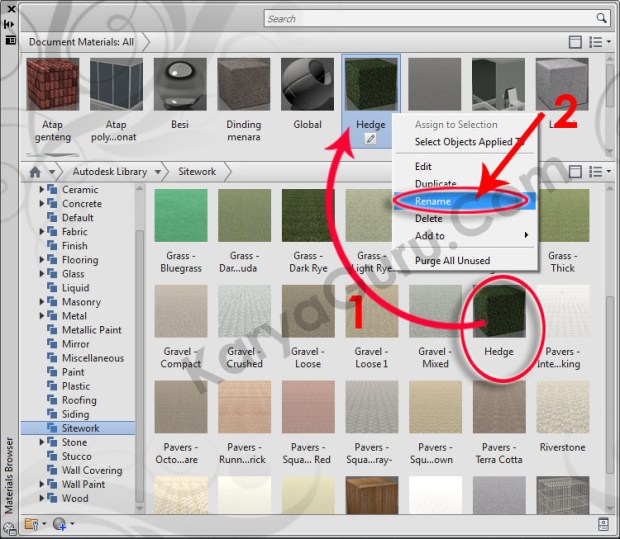Image resolution: width=620 pixels, height=539 pixels.
Task: Select the Atap genteng material thumbnail
Action: (53, 84)
